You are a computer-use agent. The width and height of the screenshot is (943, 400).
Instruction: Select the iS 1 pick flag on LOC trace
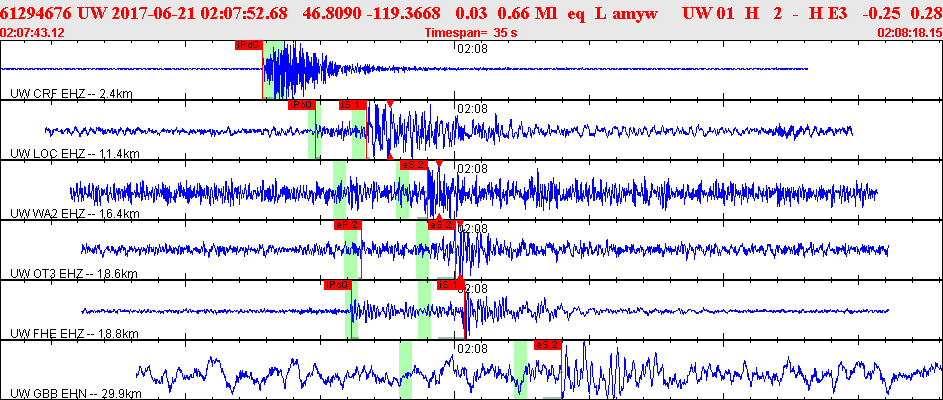point(352,105)
